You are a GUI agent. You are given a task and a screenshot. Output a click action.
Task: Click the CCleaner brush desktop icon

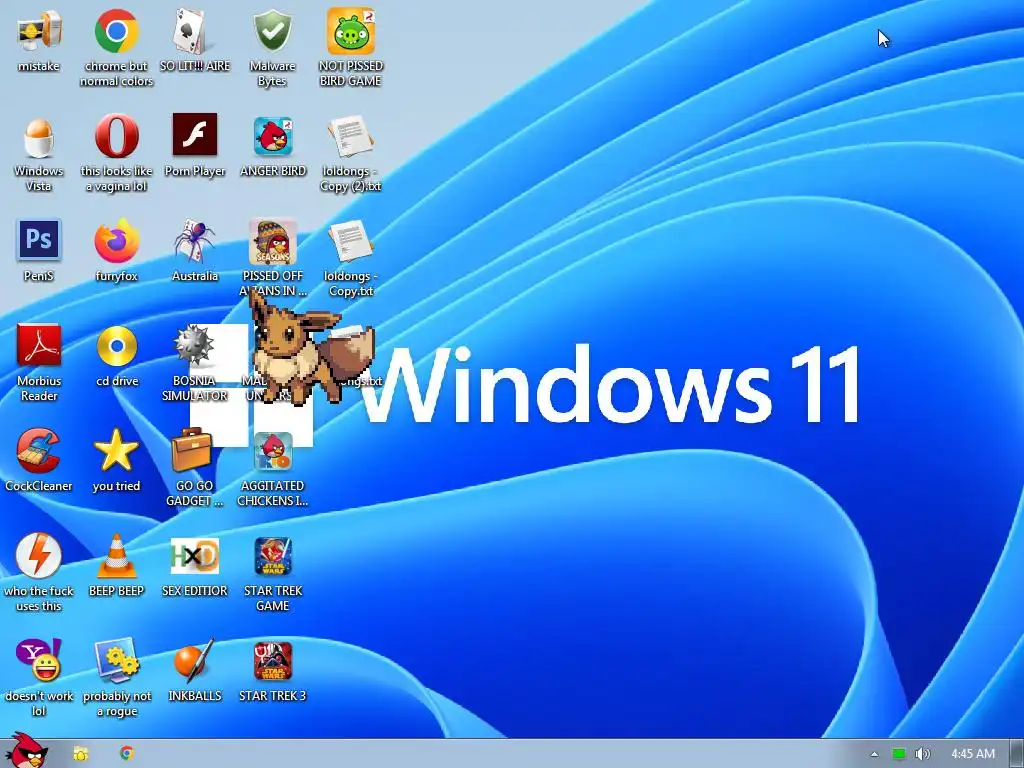tap(39, 451)
